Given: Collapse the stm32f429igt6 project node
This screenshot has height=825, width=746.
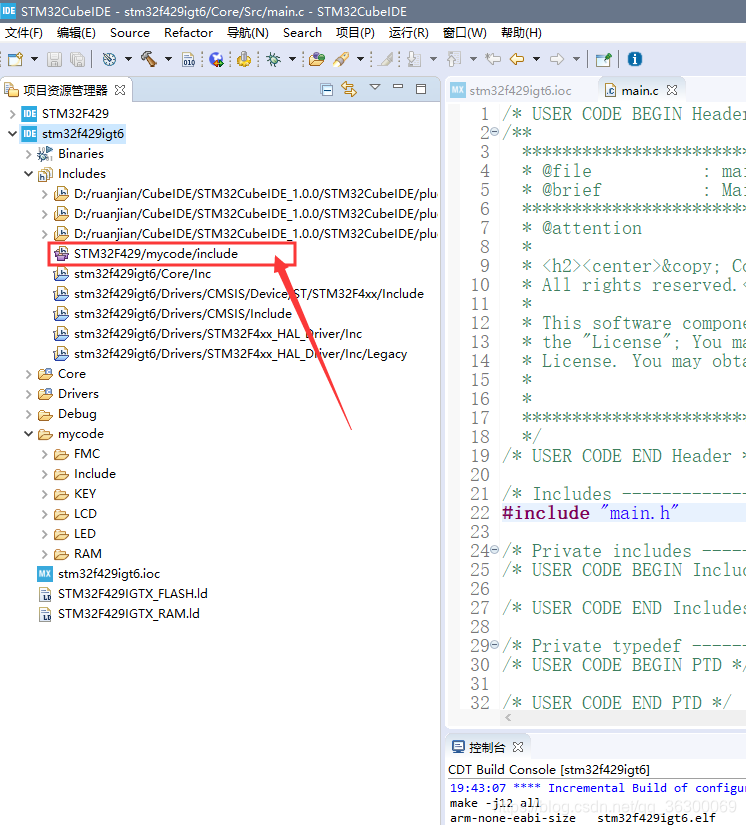Looking at the screenshot, I should (x=12, y=134).
